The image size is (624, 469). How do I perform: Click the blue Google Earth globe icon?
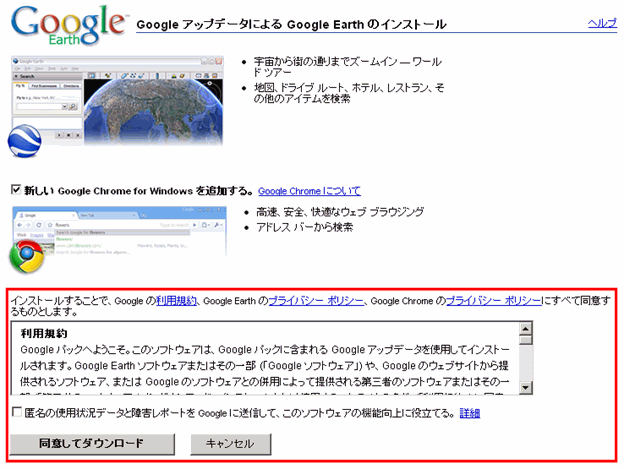(24, 141)
